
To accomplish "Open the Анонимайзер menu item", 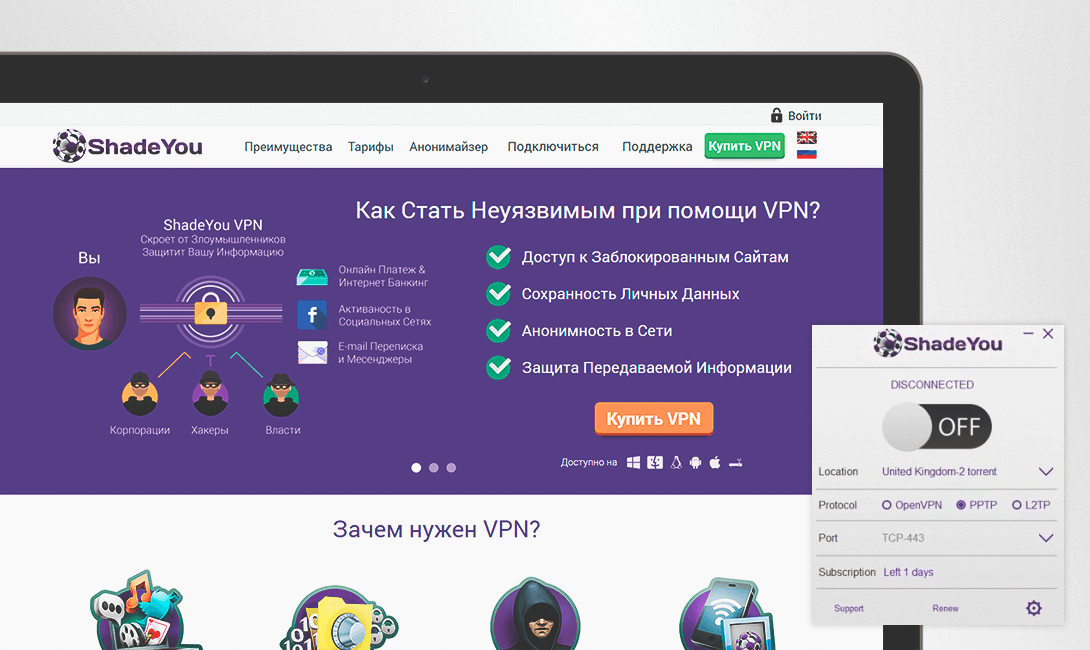I will [x=448, y=147].
